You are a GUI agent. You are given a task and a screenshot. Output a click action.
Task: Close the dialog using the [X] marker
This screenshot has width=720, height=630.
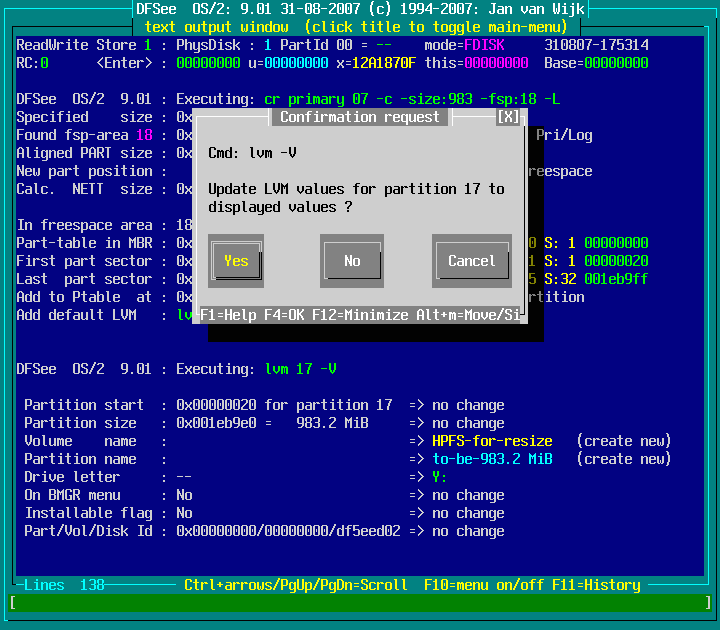(508, 117)
